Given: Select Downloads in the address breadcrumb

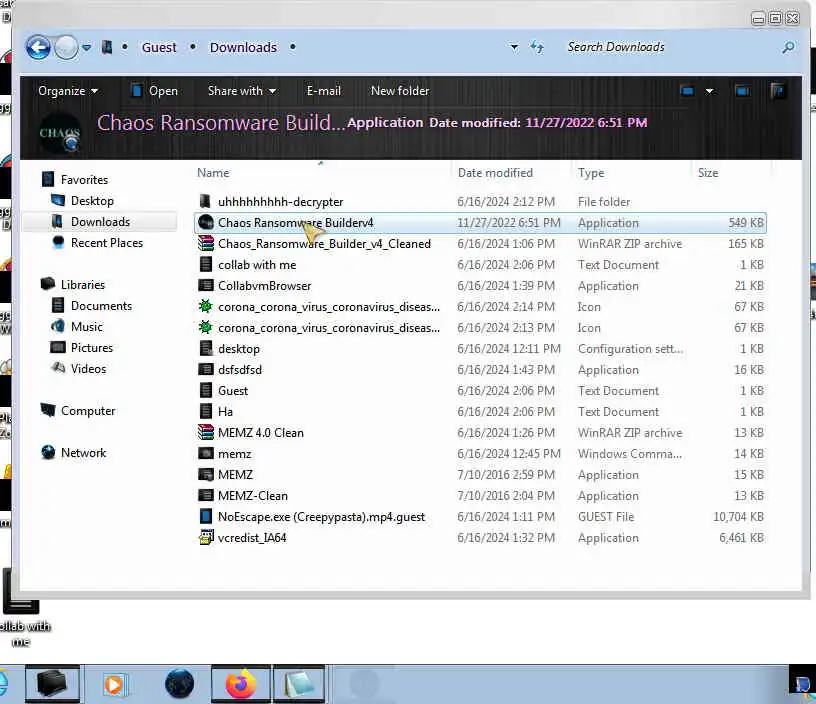Looking at the screenshot, I should point(243,47).
